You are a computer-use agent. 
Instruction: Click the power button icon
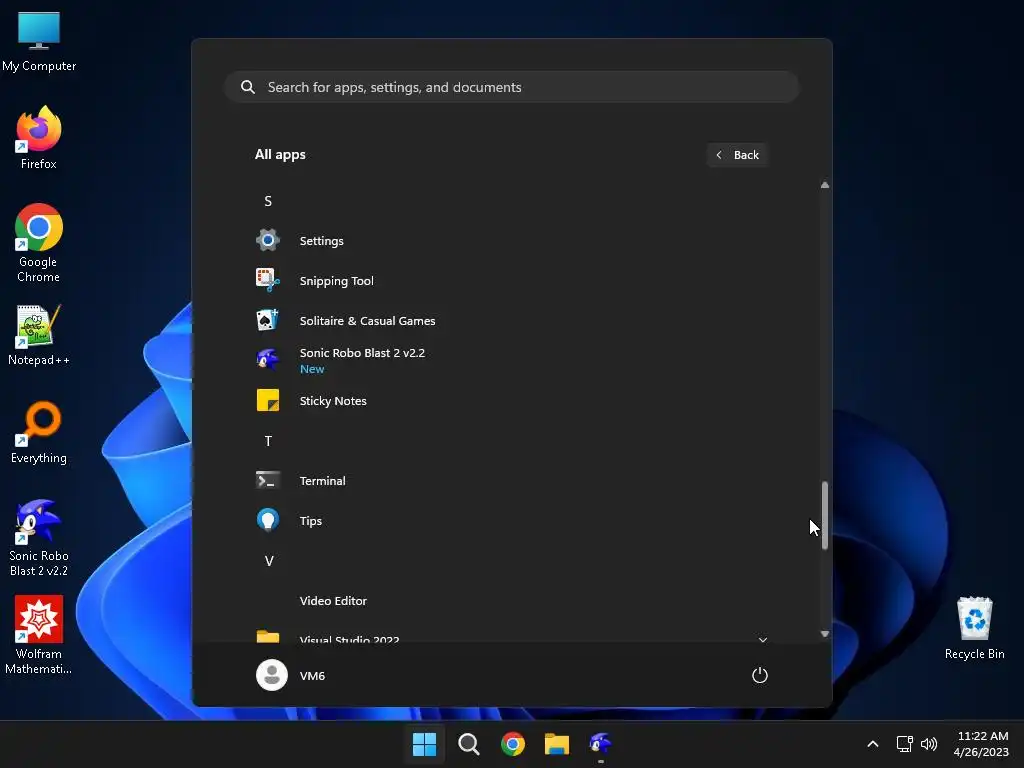pyautogui.click(x=760, y=675)
